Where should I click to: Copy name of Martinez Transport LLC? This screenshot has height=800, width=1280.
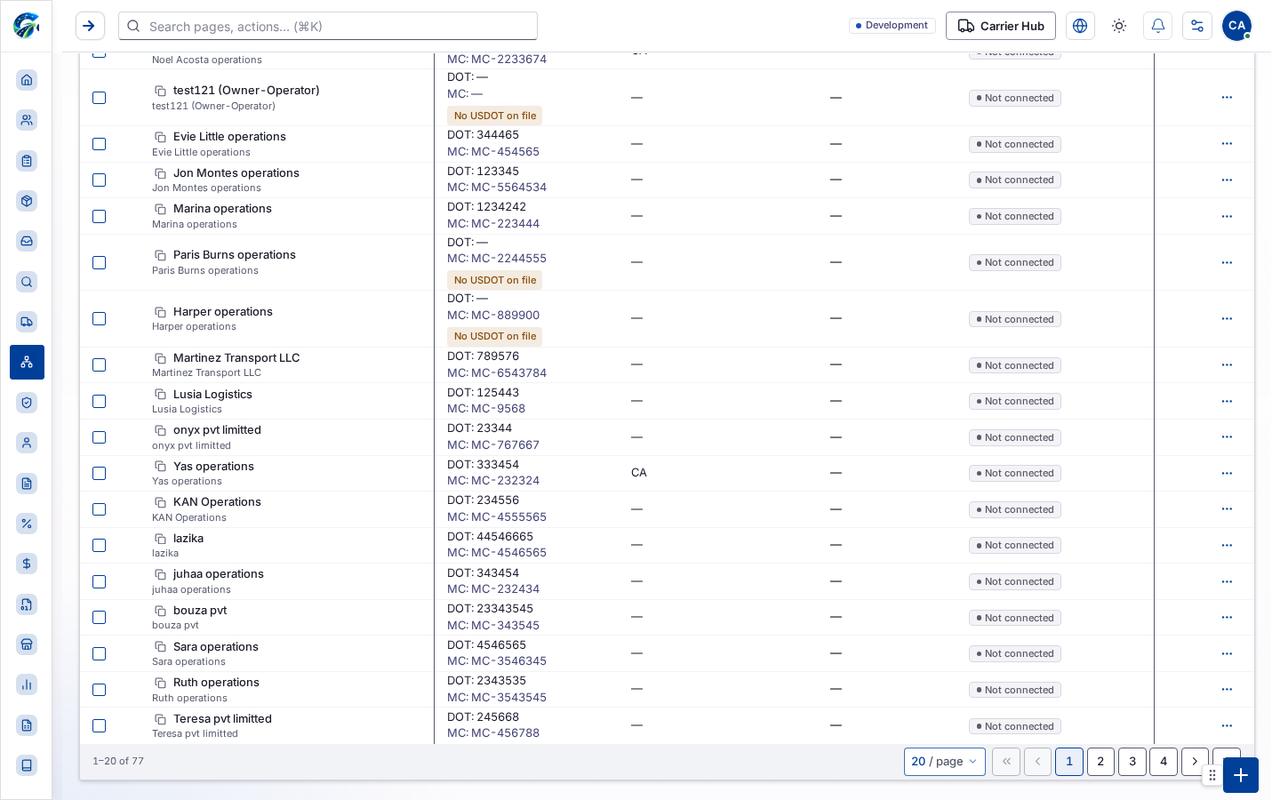(x=160, y=358)
